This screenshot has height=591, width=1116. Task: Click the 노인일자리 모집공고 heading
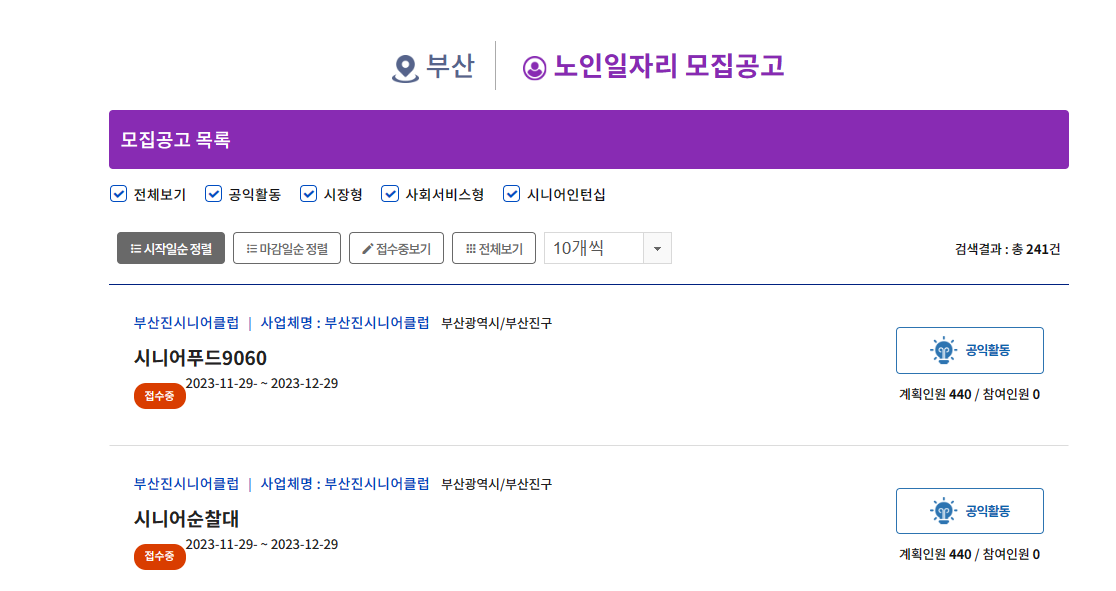(x=669, y=66)
